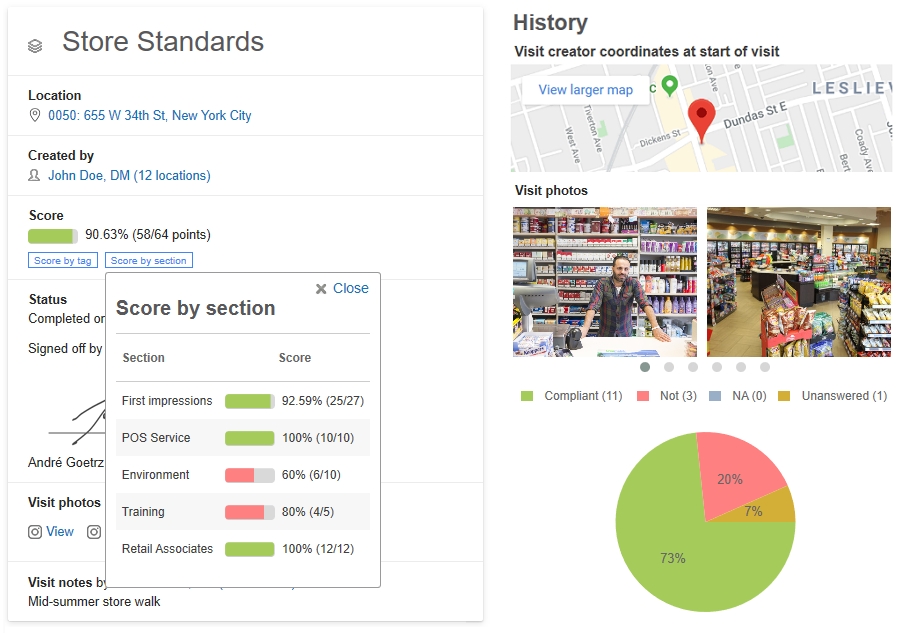The image size is (922, 636).
Task: Select the second carousel dot under visit photos
Action: tap(669, 368)
